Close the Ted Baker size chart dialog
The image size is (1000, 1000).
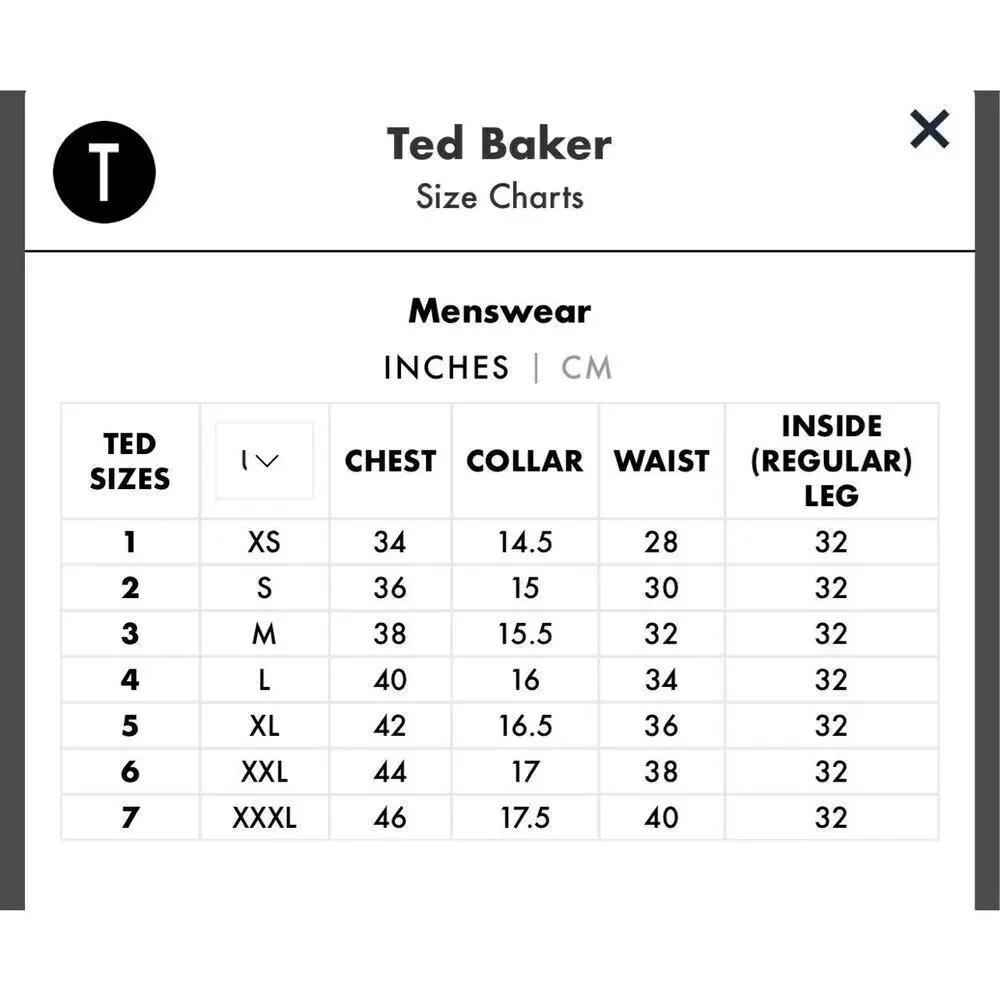pyautogui.click(x=929, y=129)
